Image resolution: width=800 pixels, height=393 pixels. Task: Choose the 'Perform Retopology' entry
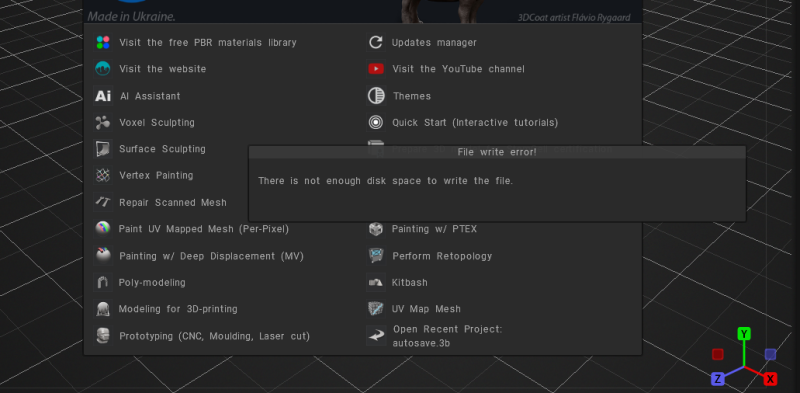tap(442, 256)
